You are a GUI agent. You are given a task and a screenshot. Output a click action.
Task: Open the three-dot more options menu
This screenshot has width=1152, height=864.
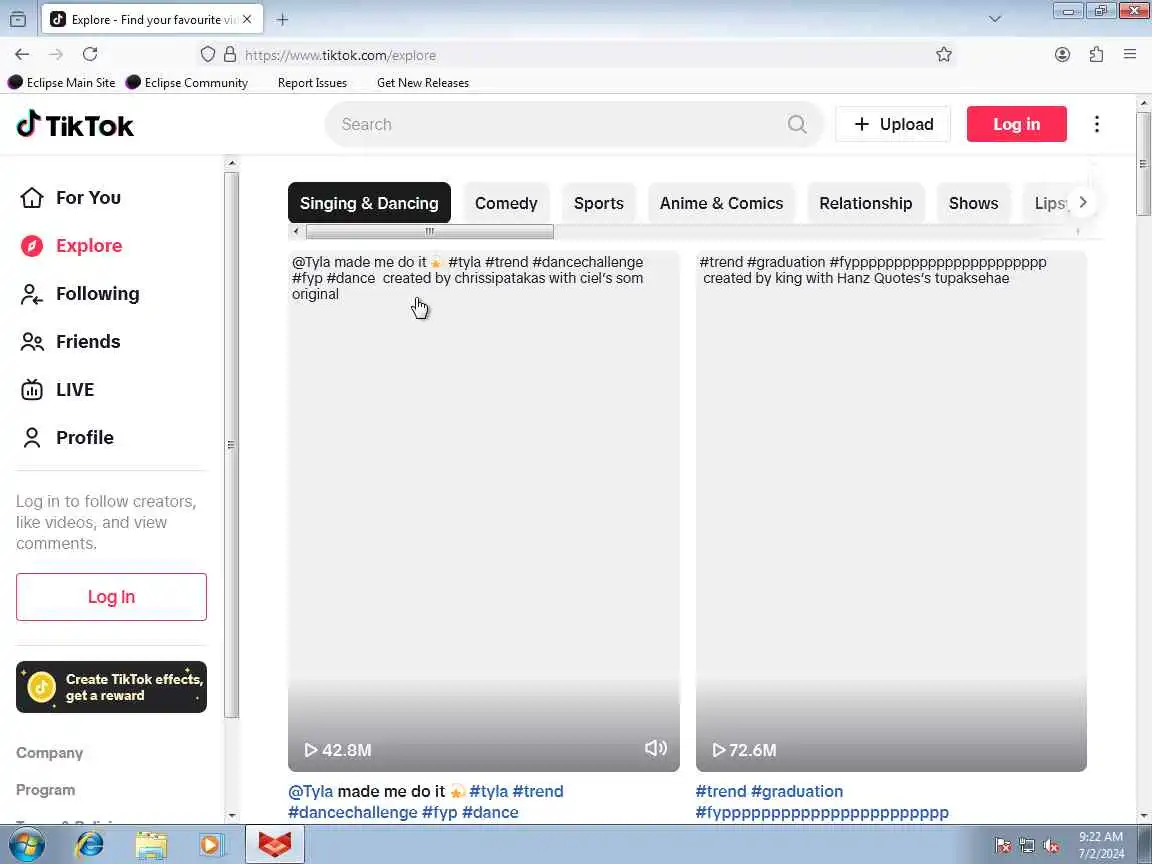coord(1097,124)
